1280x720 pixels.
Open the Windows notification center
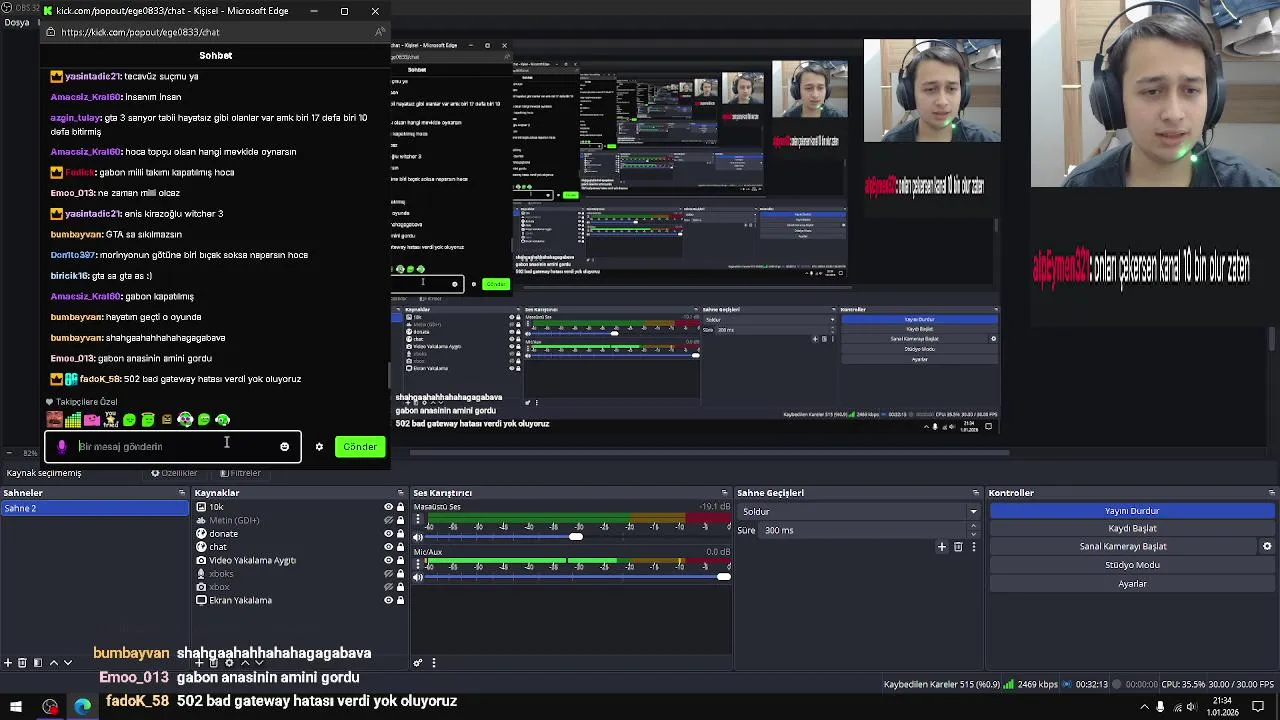pos(1258,707)
